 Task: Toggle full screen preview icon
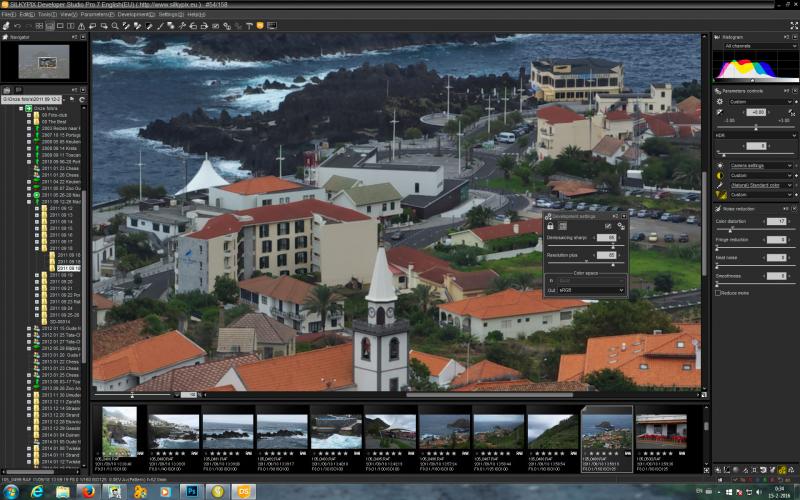coord(794,26)
